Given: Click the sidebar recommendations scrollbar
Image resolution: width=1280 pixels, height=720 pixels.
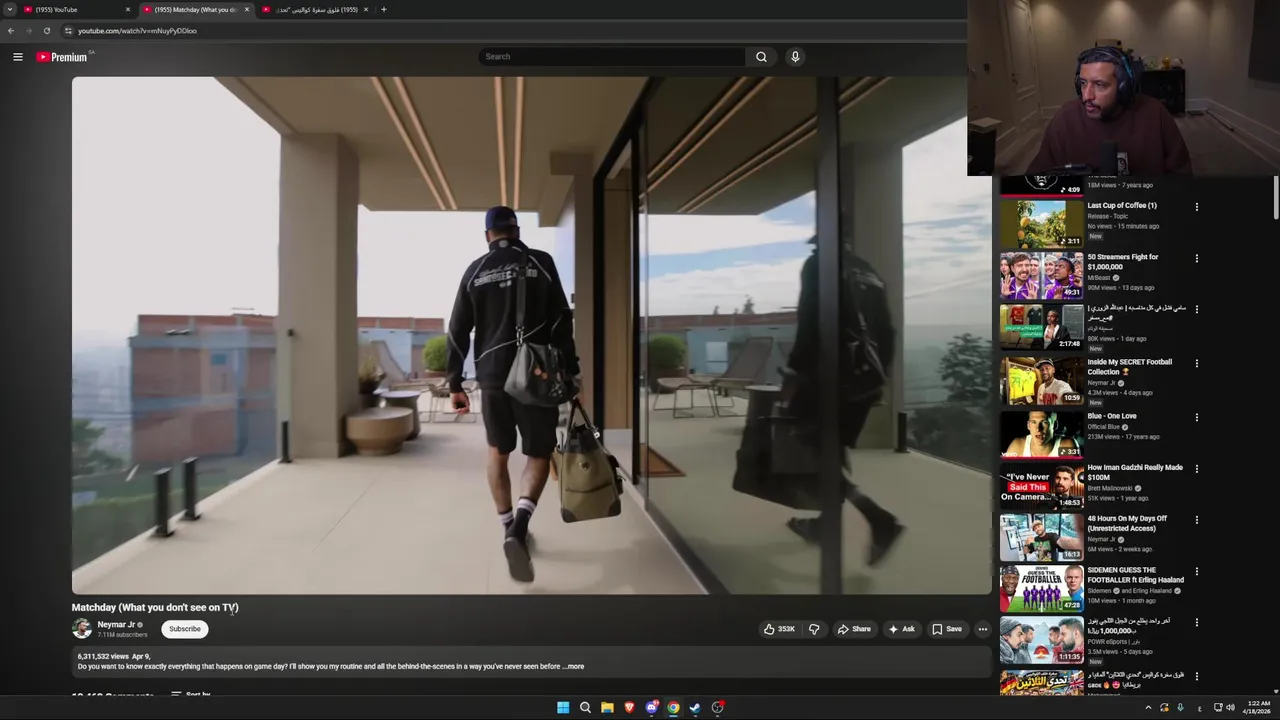Looking at the screenshot, I should [x=1275, y=197].
